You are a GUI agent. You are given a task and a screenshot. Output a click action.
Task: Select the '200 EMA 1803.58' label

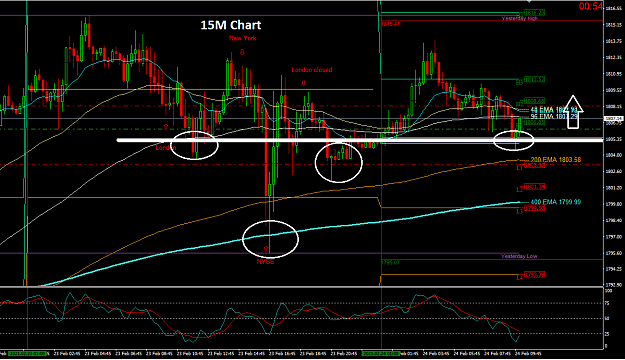tap(556, 159)
